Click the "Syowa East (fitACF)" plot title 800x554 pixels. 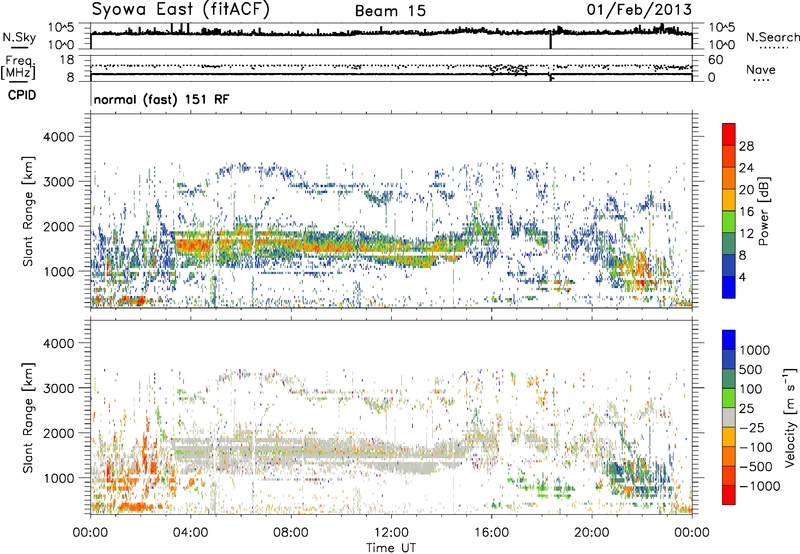(x=181, y=10)
